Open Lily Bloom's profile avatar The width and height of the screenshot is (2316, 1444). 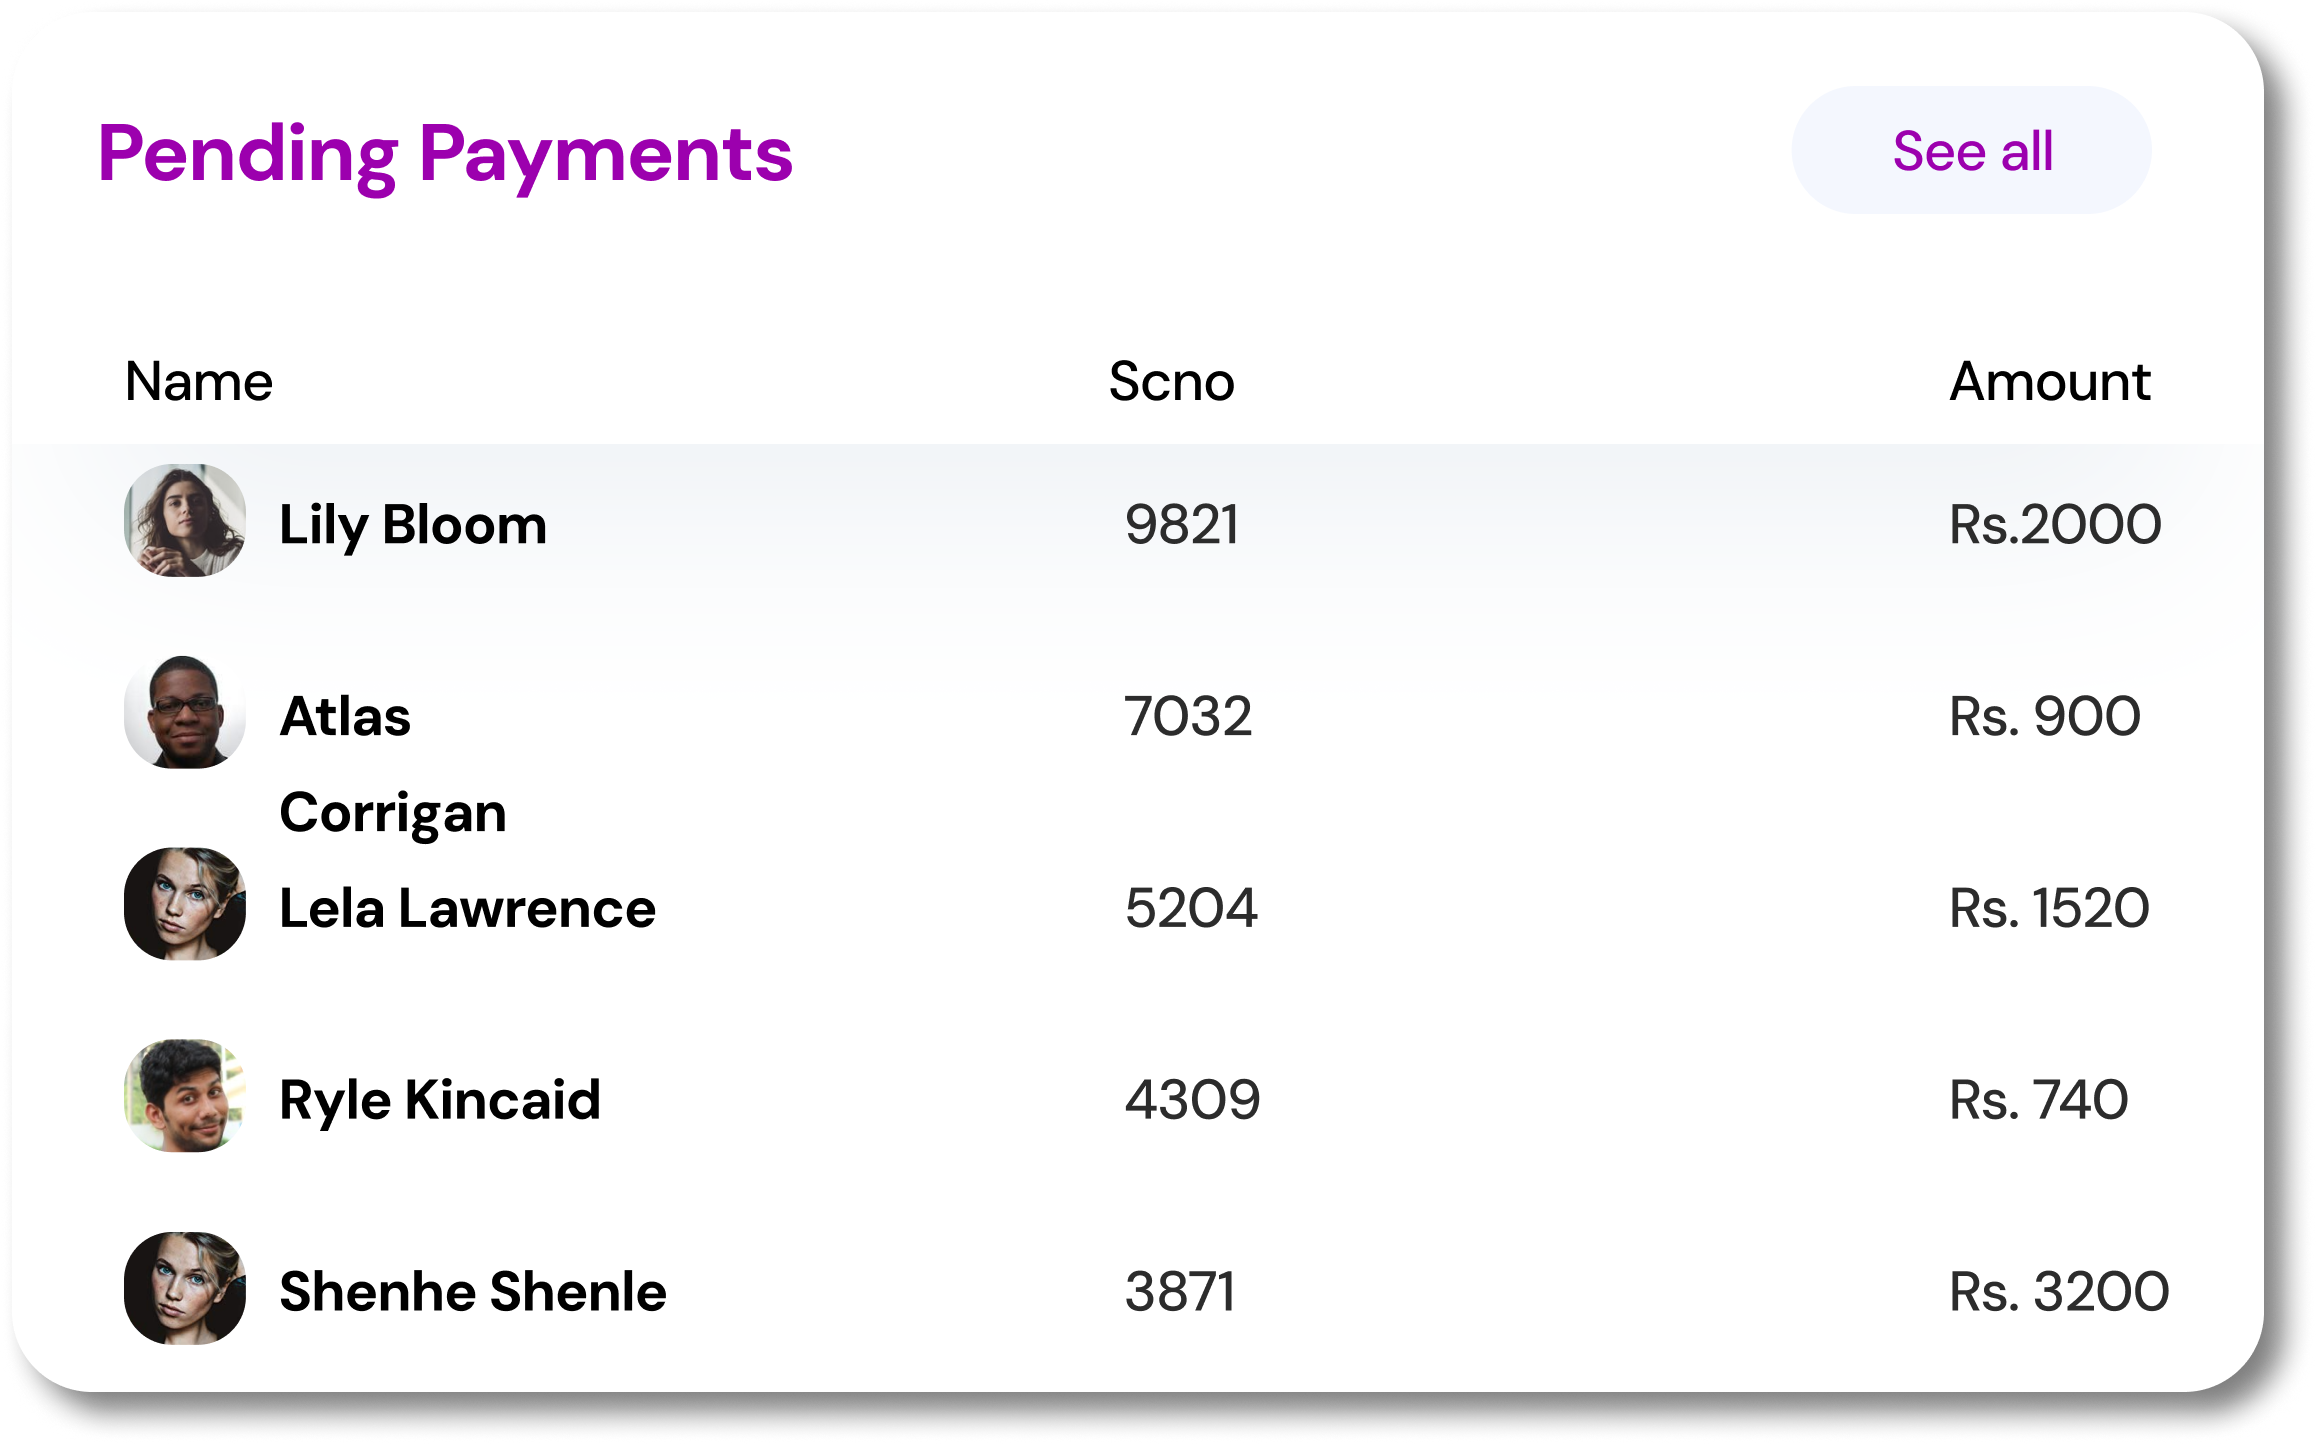185,520
